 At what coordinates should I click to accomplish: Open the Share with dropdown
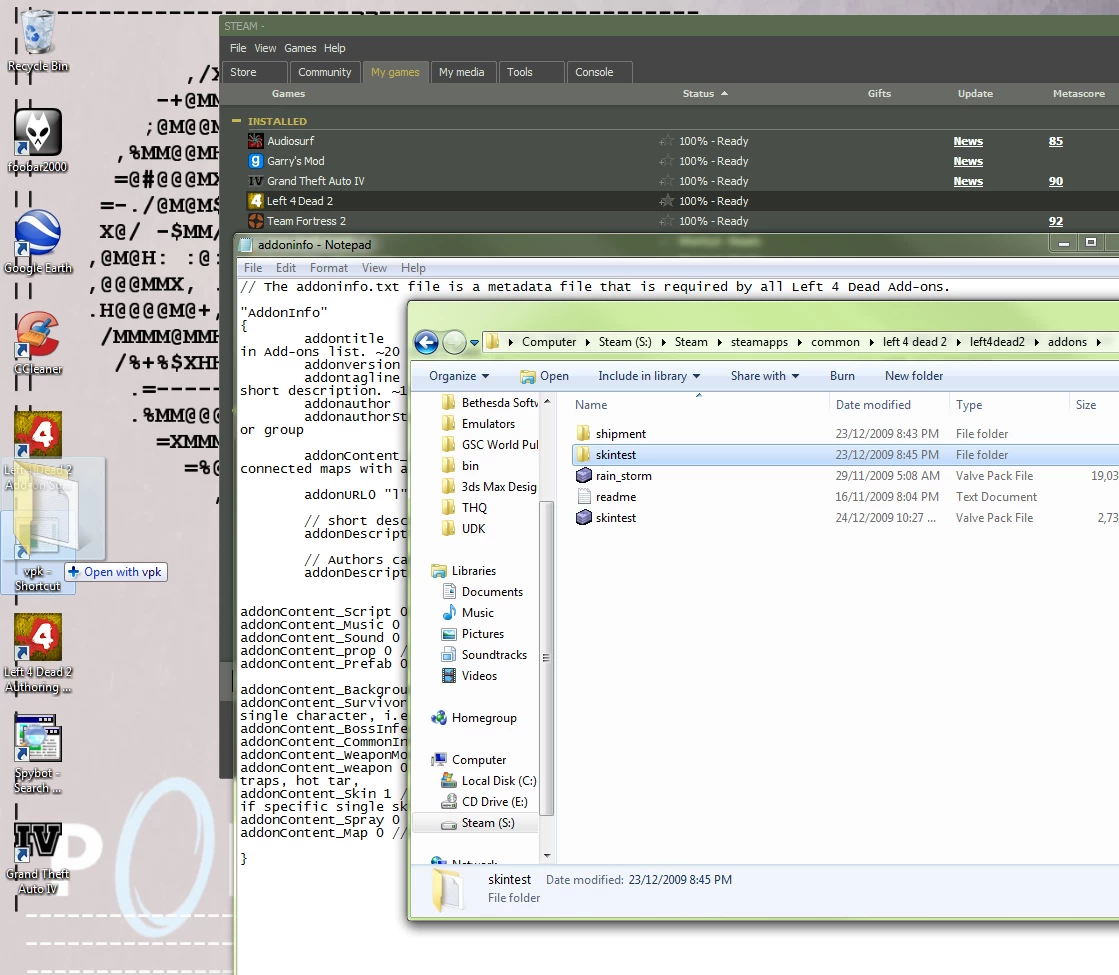[764, 375]
